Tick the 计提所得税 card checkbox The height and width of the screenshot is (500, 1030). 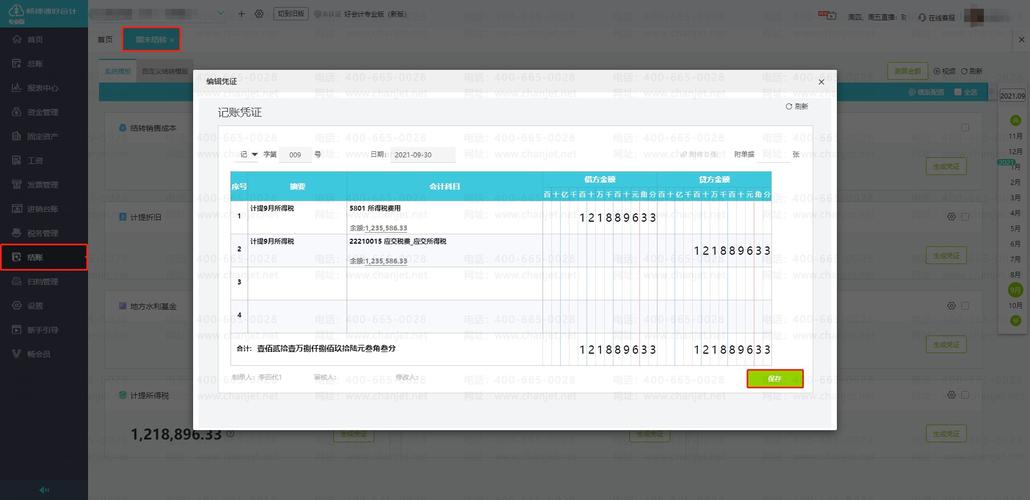pyautogui.click(x=965, y=395)
